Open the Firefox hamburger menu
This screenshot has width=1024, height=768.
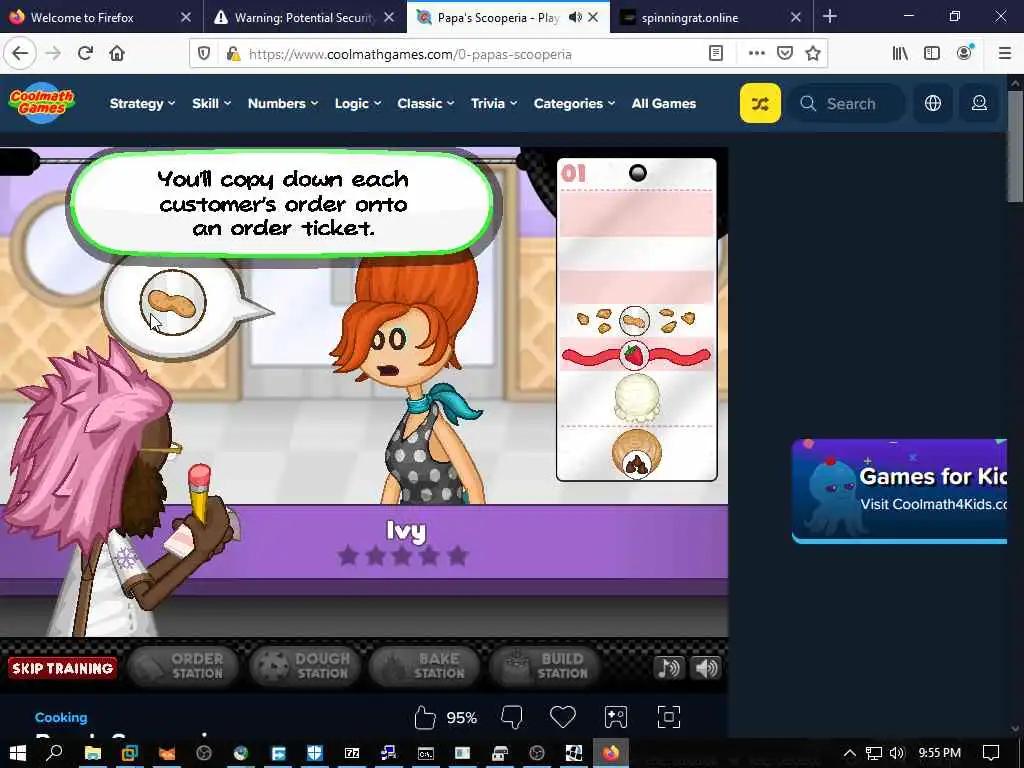coord(1004,54)
